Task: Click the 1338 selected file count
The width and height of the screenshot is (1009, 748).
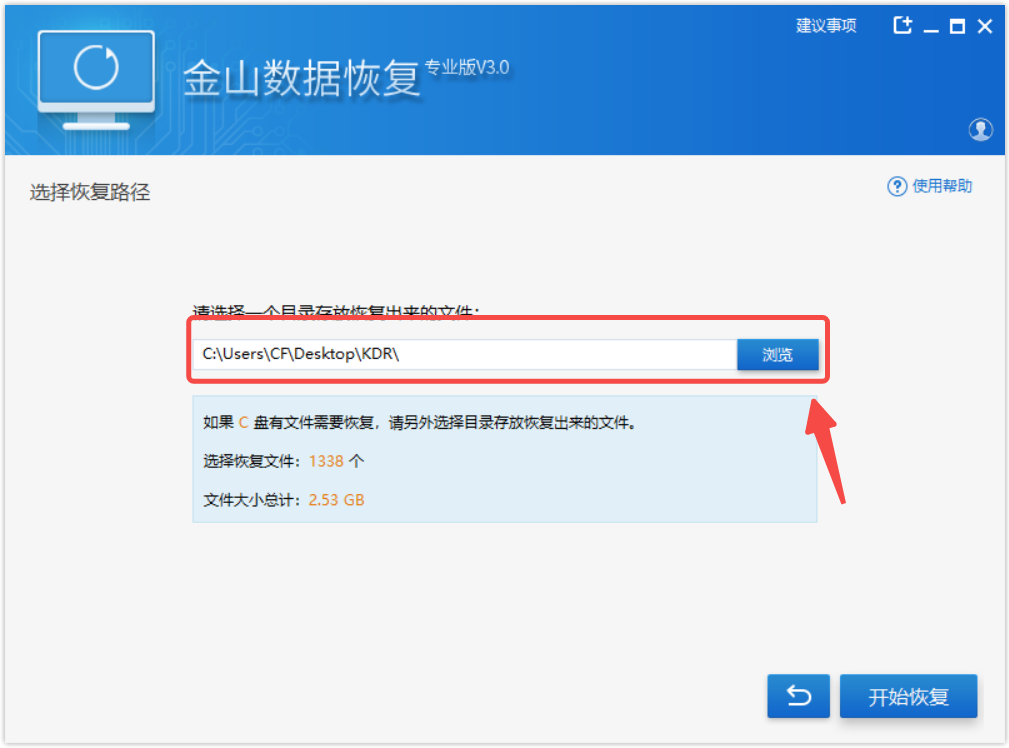Action: pyautogui.click(x=325, y=461)
